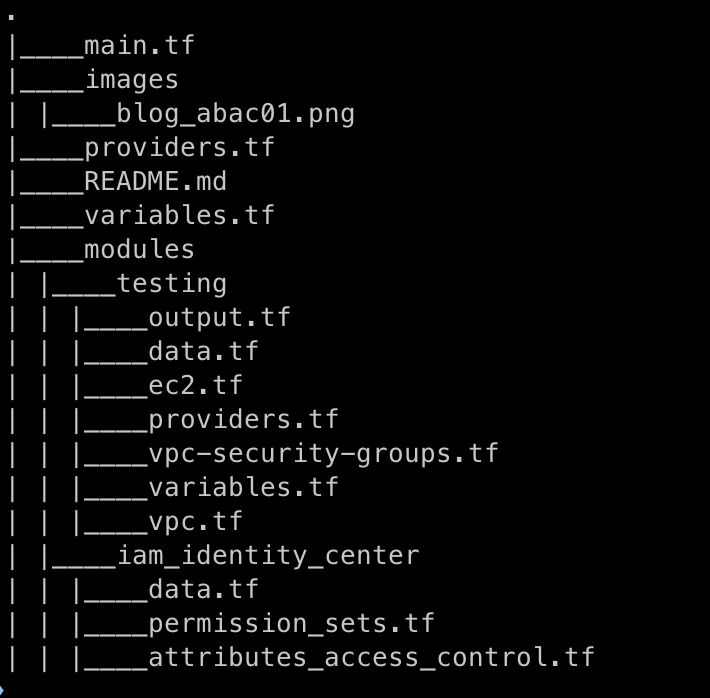Click the modules folder name
Viewport: 710px width, 698px height.
tap(139, 249)
